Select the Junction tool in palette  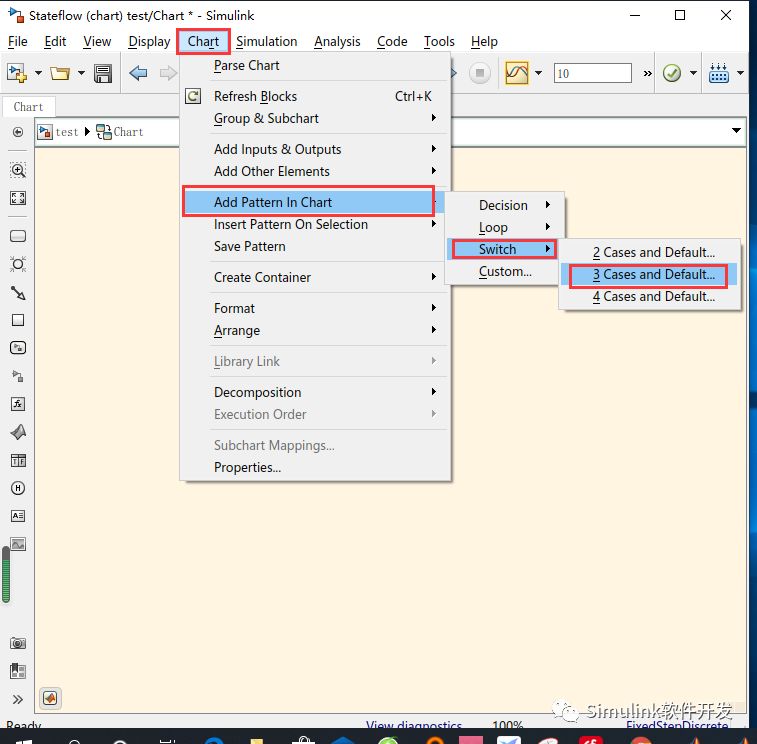point(18,264)
